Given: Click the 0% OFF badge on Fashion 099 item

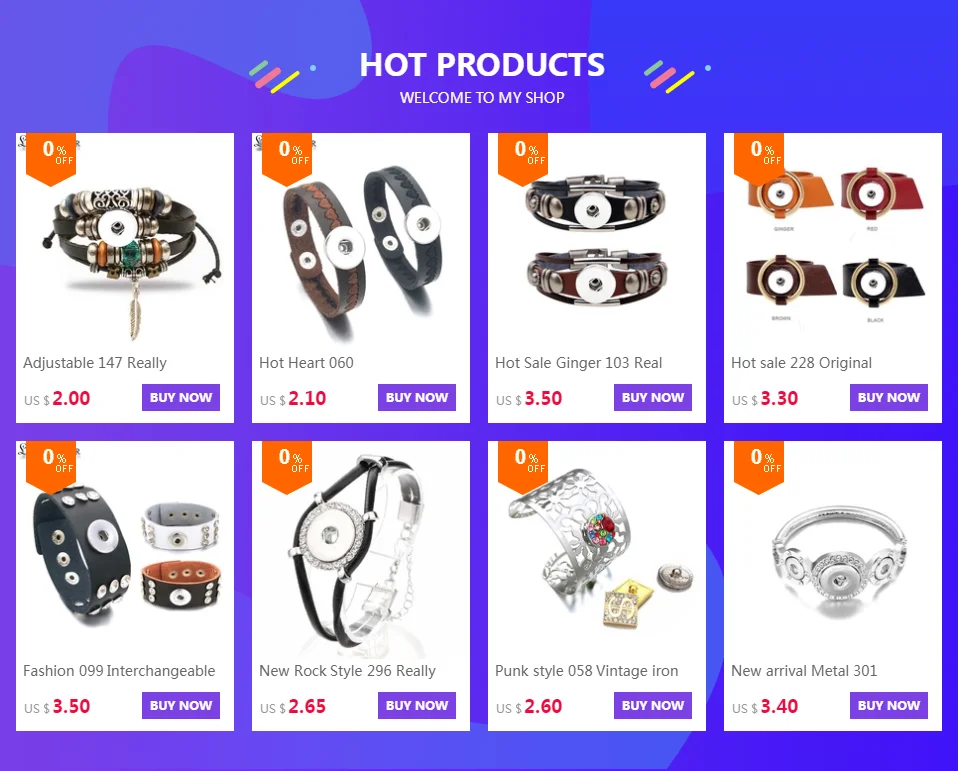Looking at the screenshot, I should click(51, 467).
